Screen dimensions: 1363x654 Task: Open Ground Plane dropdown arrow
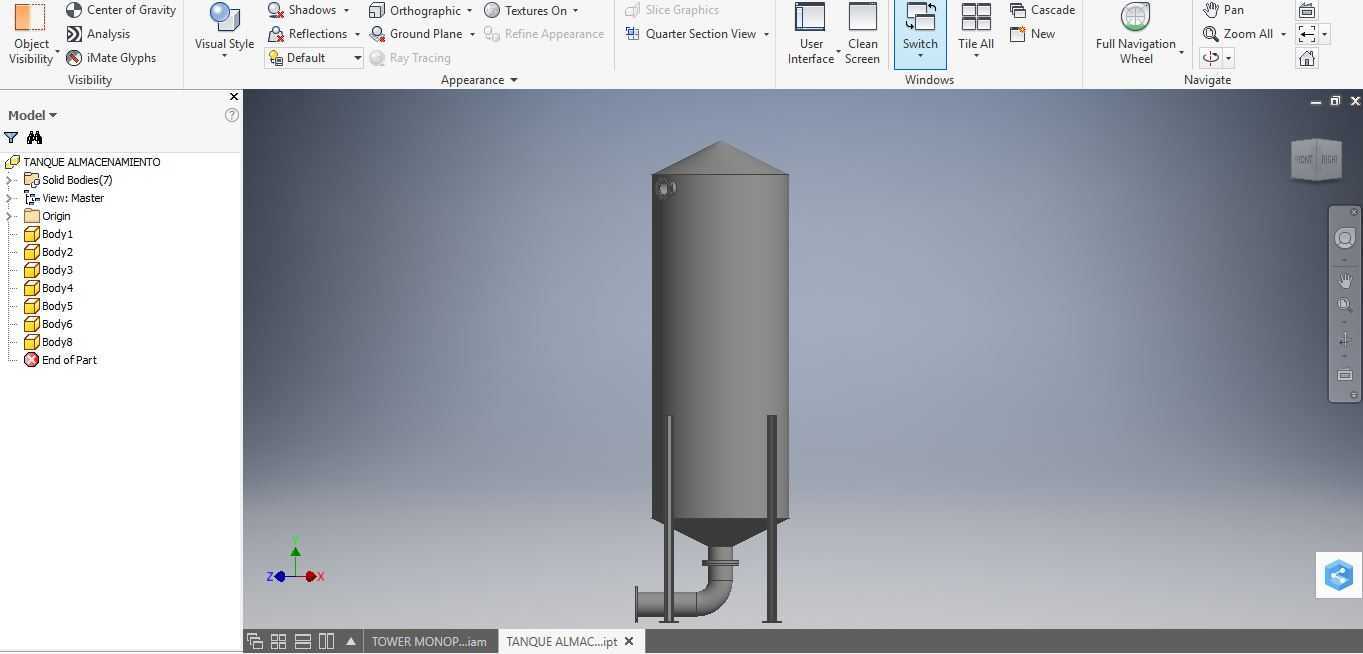coord(472,34)
